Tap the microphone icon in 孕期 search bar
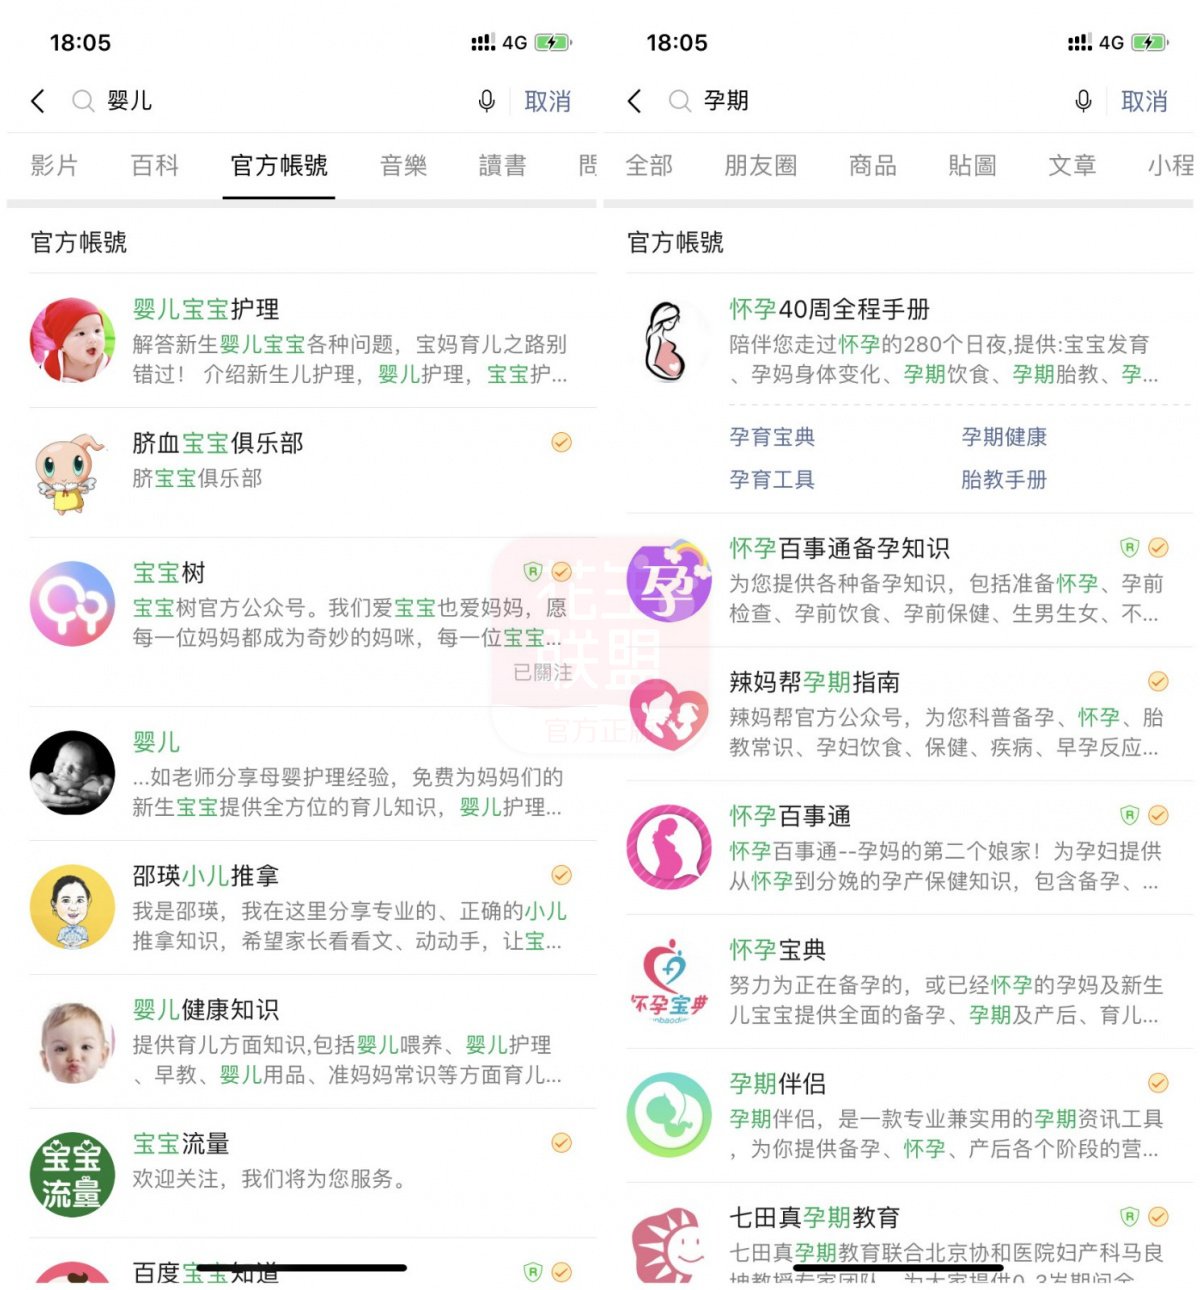Image resolution: width=1200 pixels, height=1290 pixels. [x=1083, y=101]
